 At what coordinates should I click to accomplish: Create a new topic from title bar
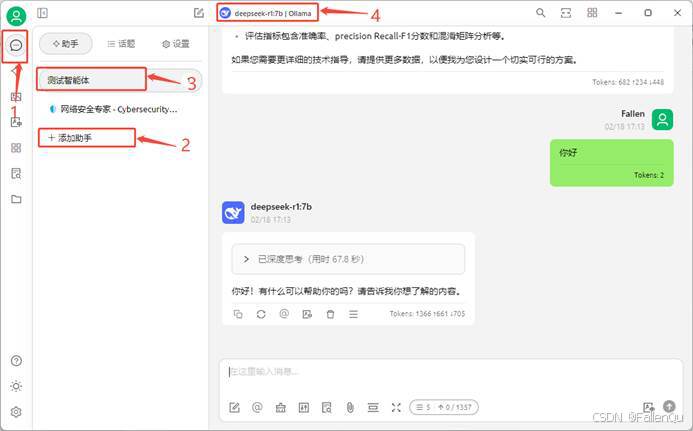pos(199,13)
